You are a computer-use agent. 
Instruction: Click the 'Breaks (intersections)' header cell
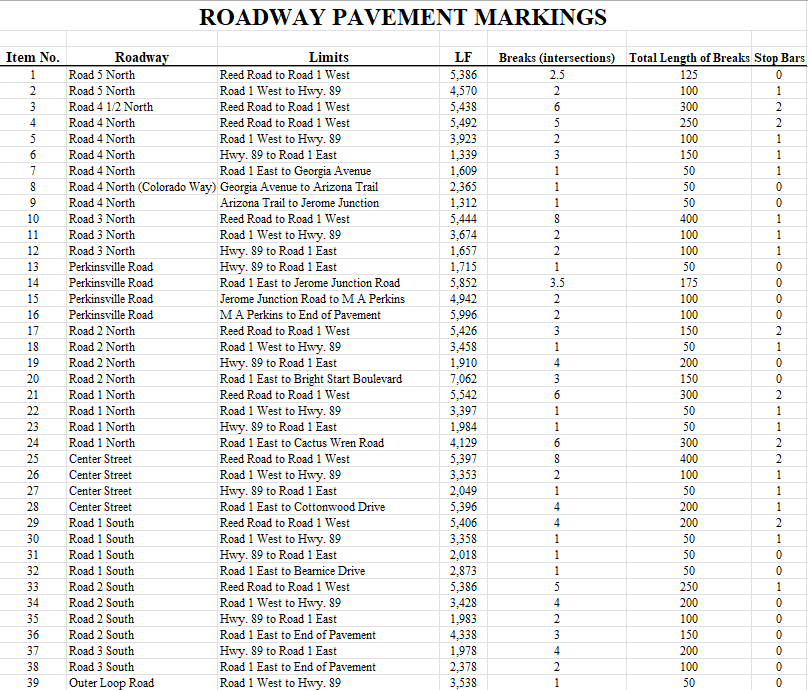[557, 58]
